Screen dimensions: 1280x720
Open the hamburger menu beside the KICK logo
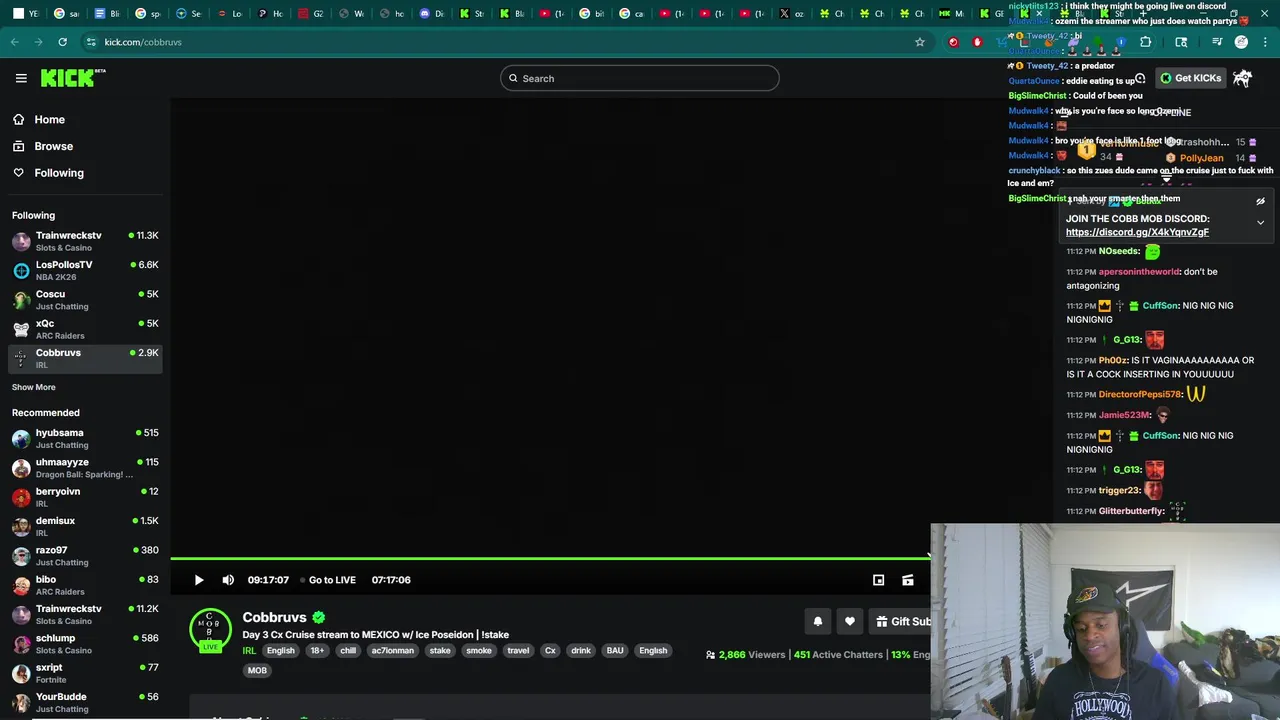pos(21,78)
